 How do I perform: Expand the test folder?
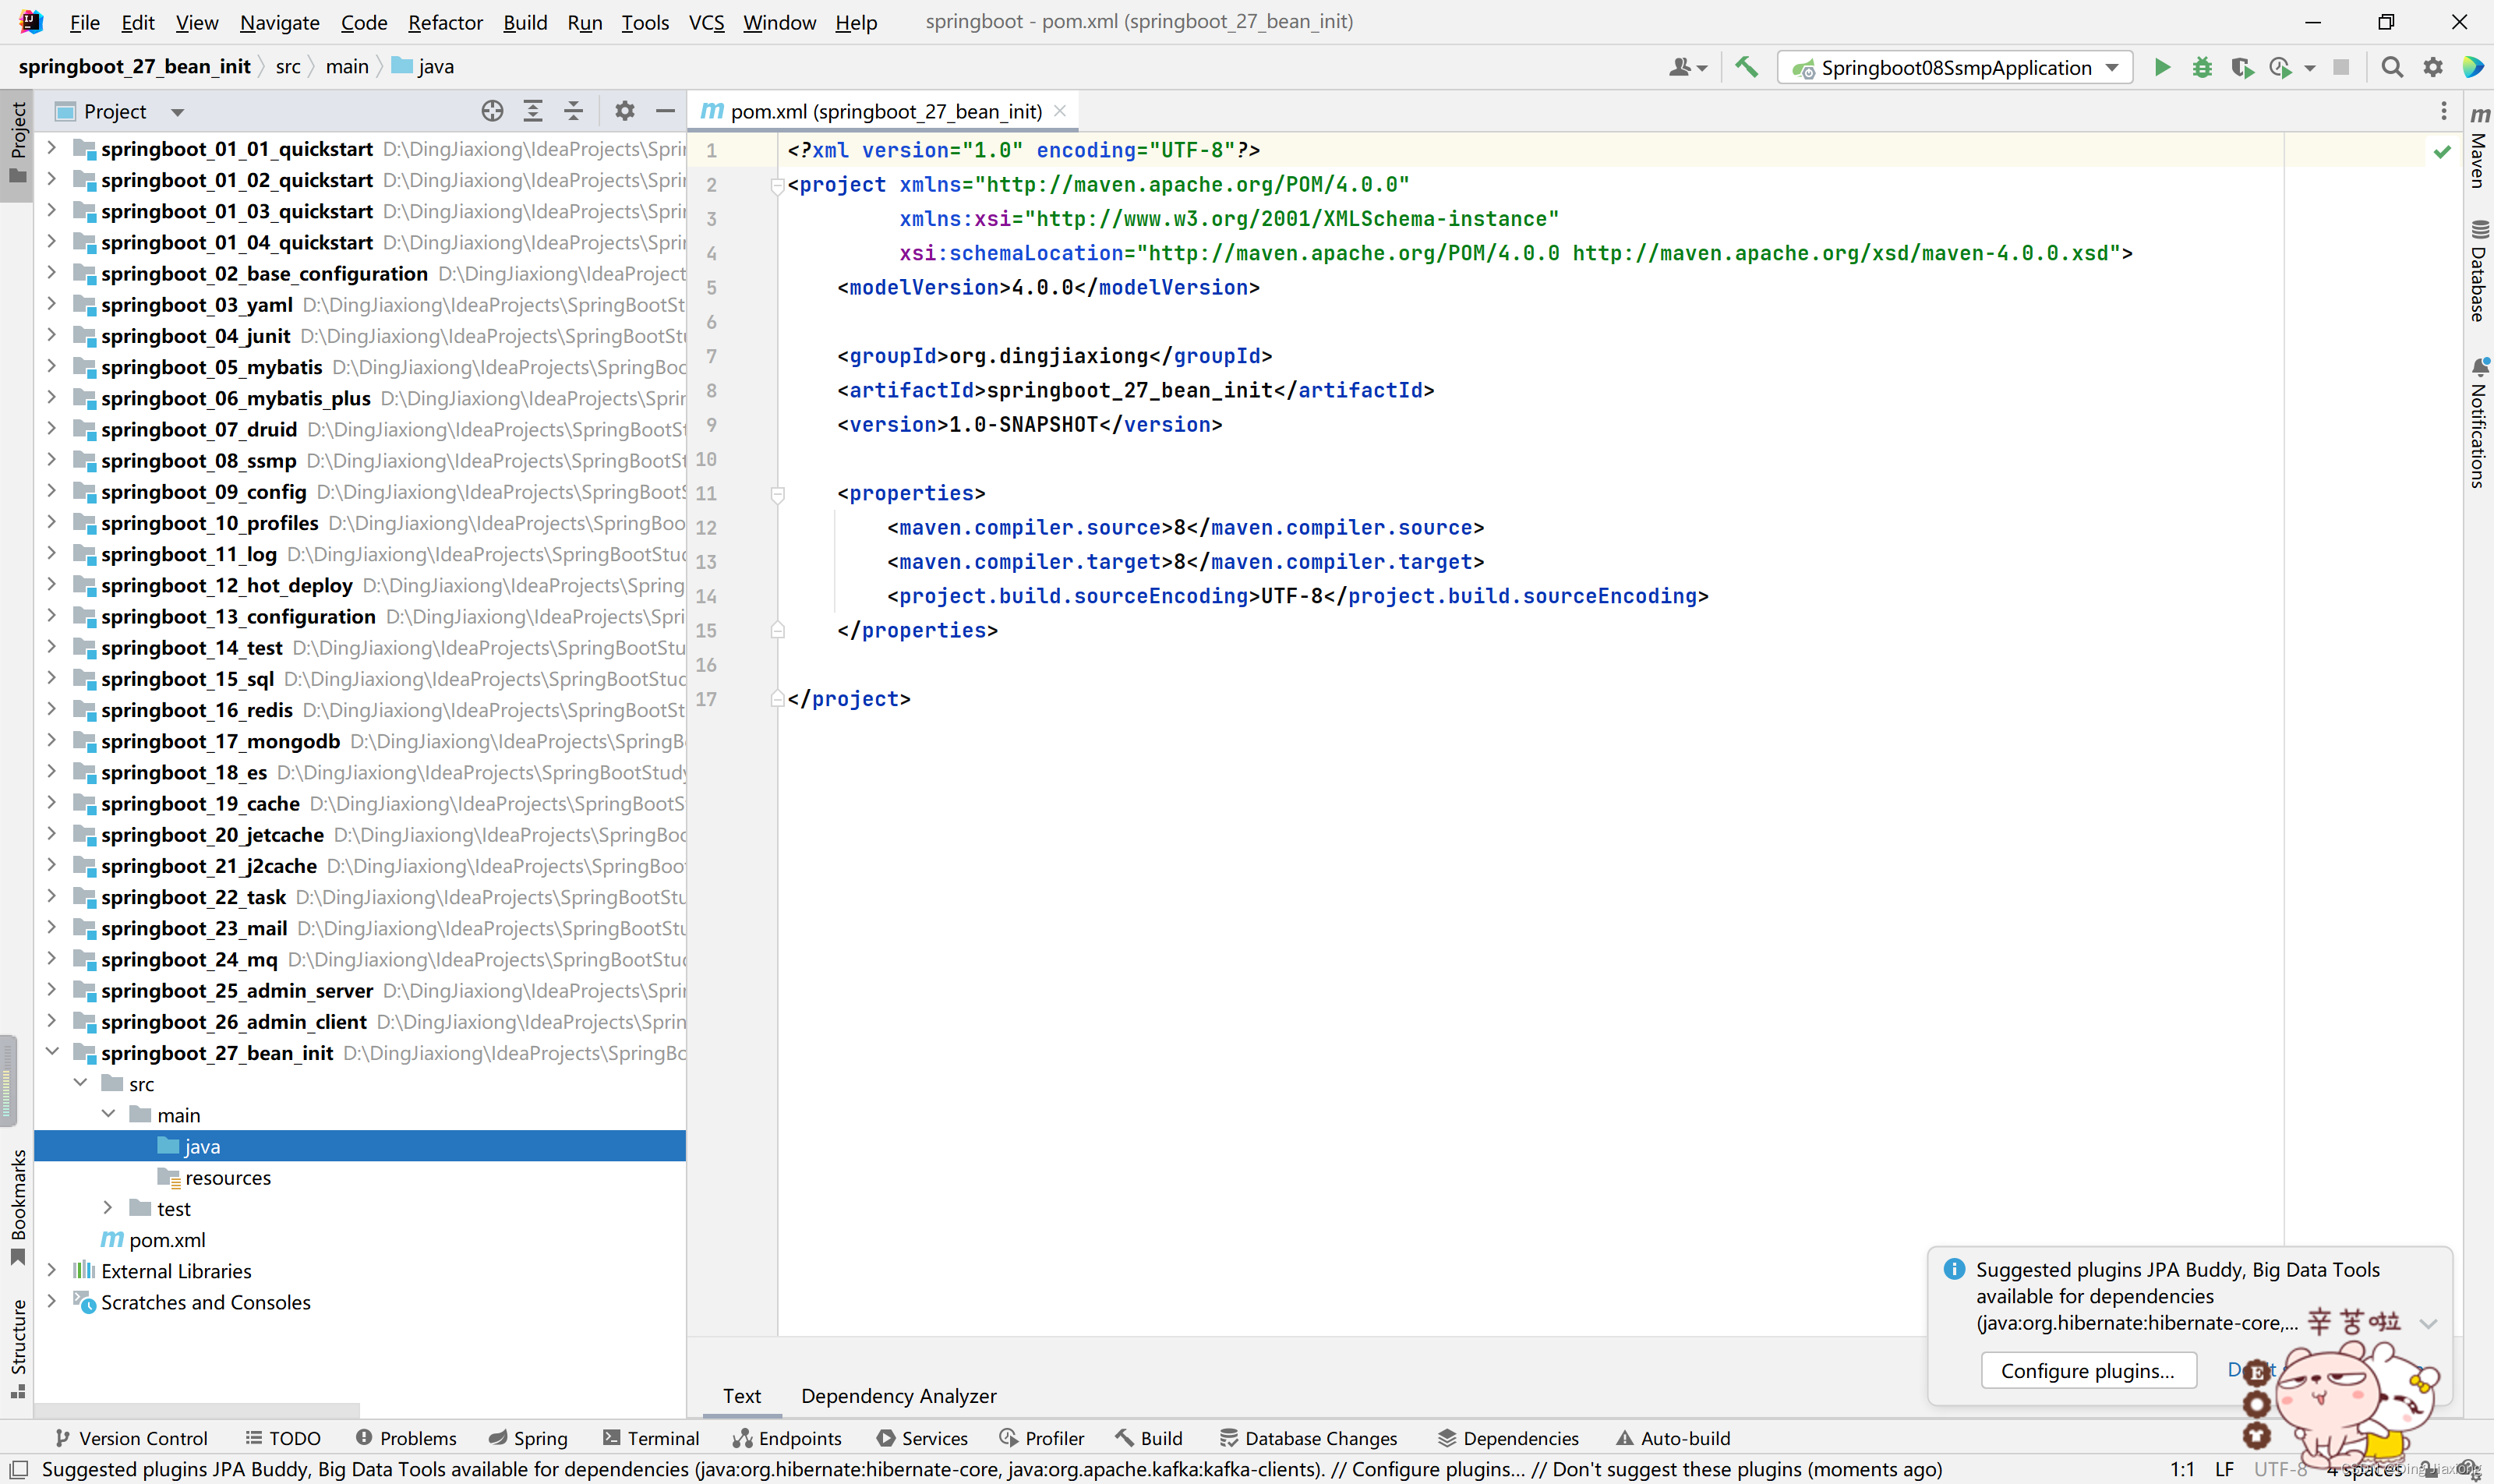click(x=108, y=1208)
